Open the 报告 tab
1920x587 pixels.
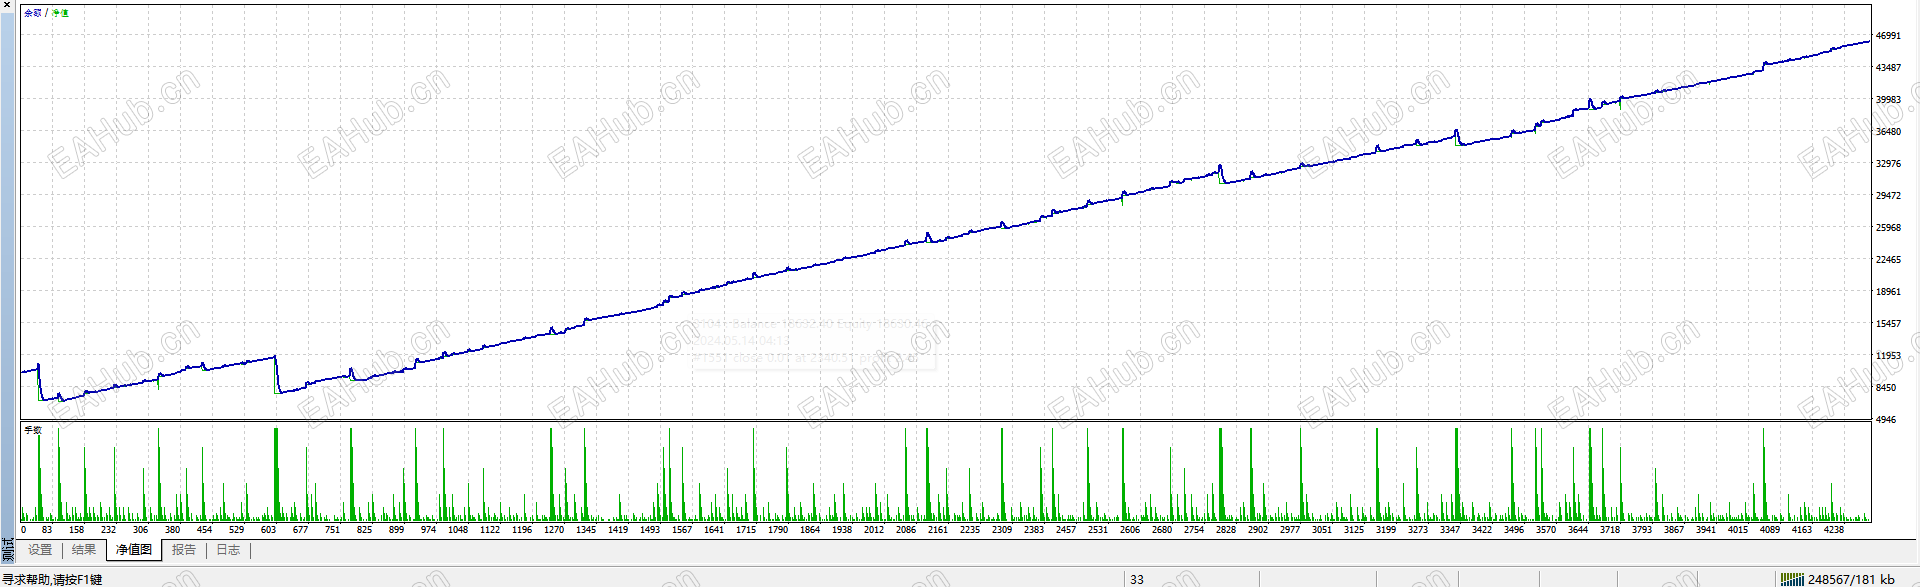click(184, 550)
